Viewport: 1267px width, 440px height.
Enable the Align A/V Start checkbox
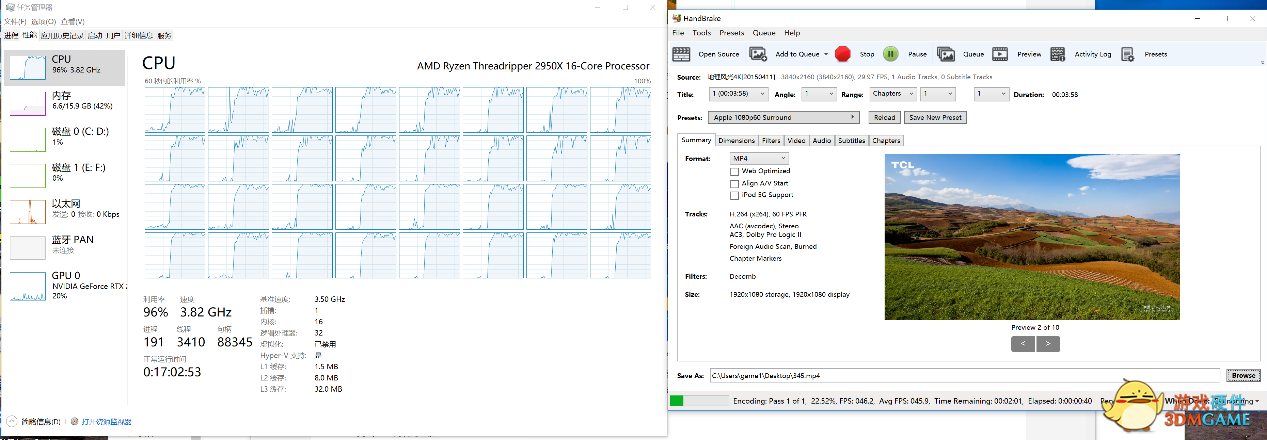click(x=734, y=183)
